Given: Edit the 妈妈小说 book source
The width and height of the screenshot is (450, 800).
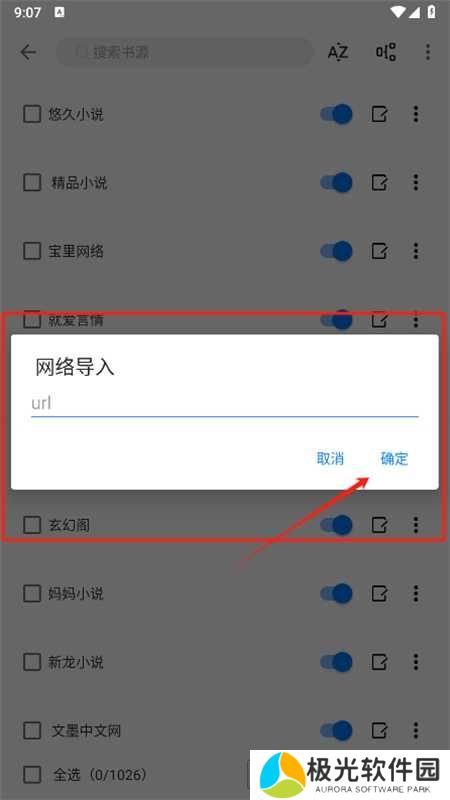Looking at the screenshot, I should tap(379, 593).
